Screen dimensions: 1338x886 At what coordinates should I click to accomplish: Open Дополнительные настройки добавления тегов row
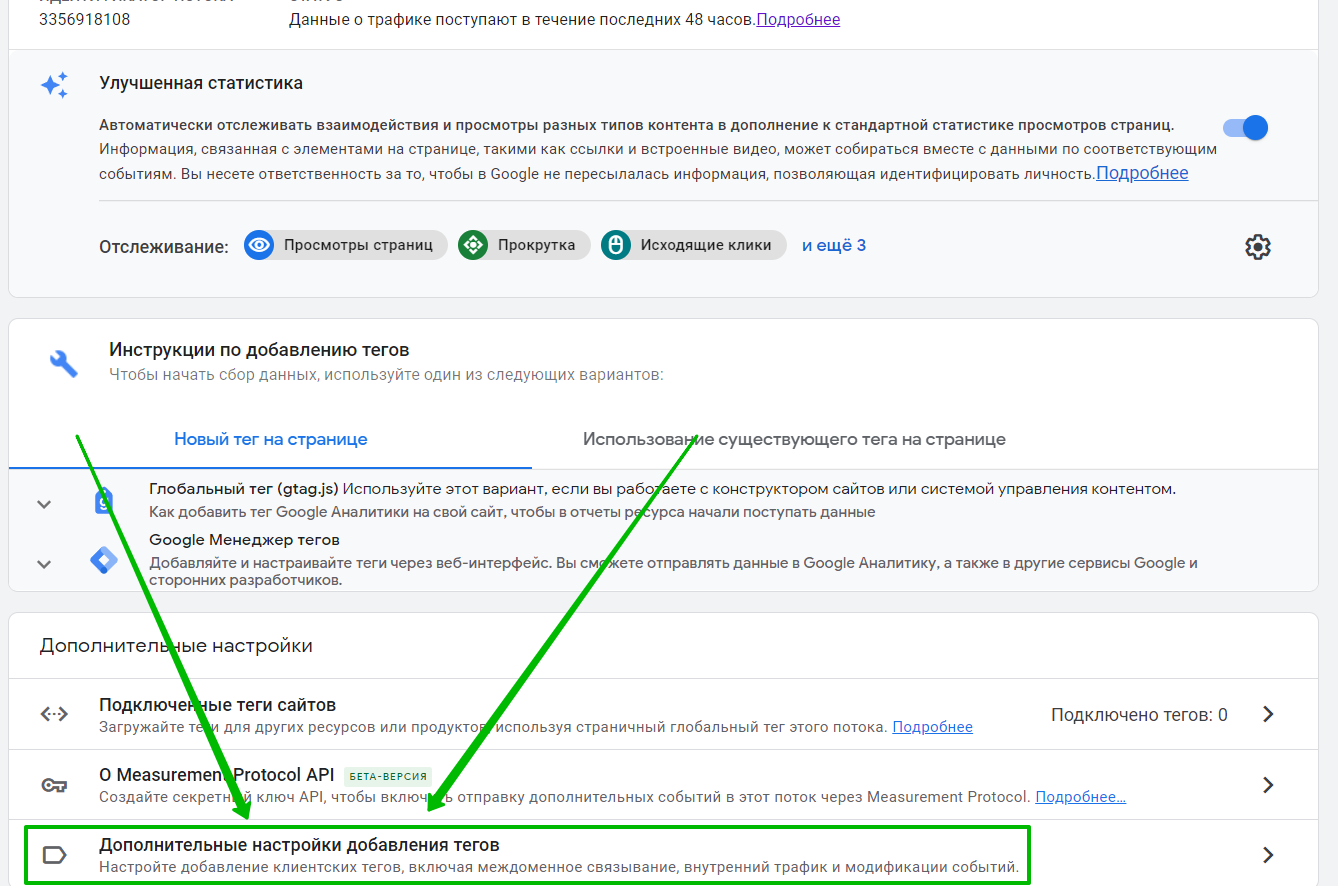point(663,855)
